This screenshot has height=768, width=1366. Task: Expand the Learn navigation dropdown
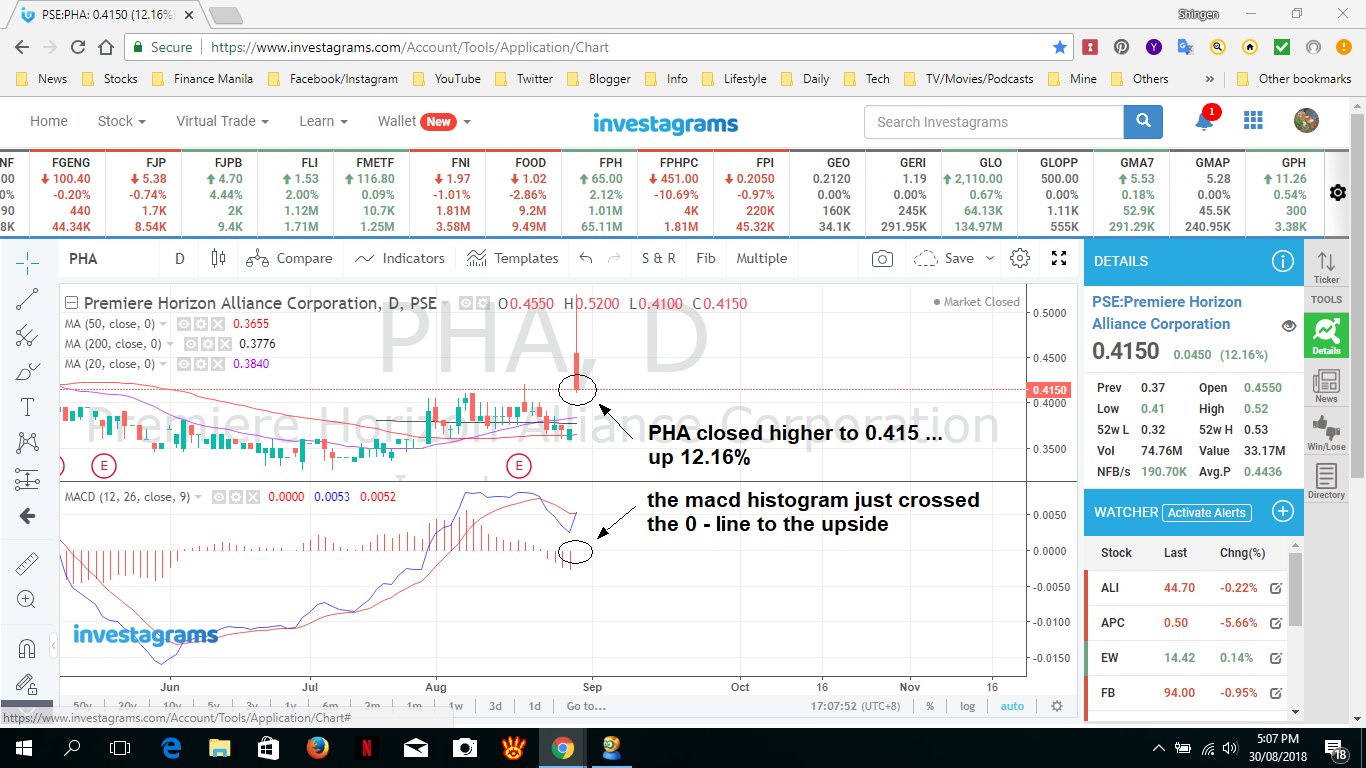(x=323, y=121)
